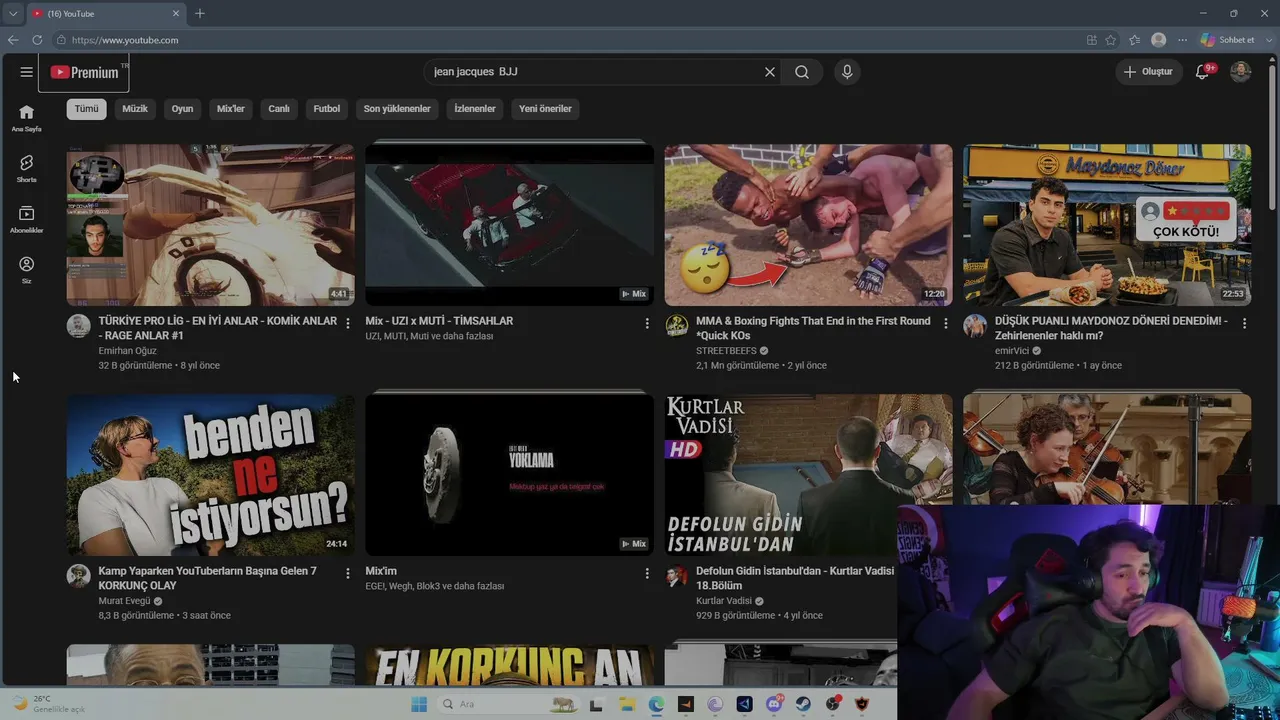Open the purple swirl app on taskbar
The height and width of the screenshot is (720, 1280).
[715, 704]
